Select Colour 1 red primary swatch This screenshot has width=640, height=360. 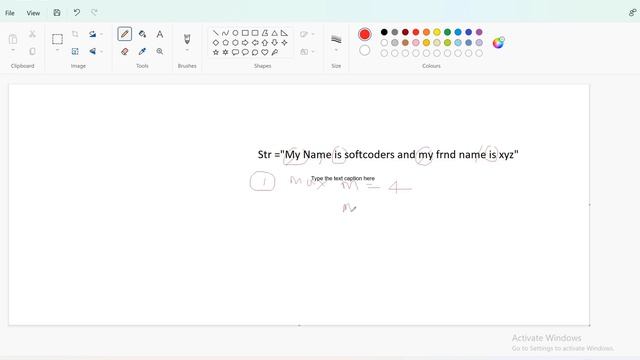tap(364, 34)
